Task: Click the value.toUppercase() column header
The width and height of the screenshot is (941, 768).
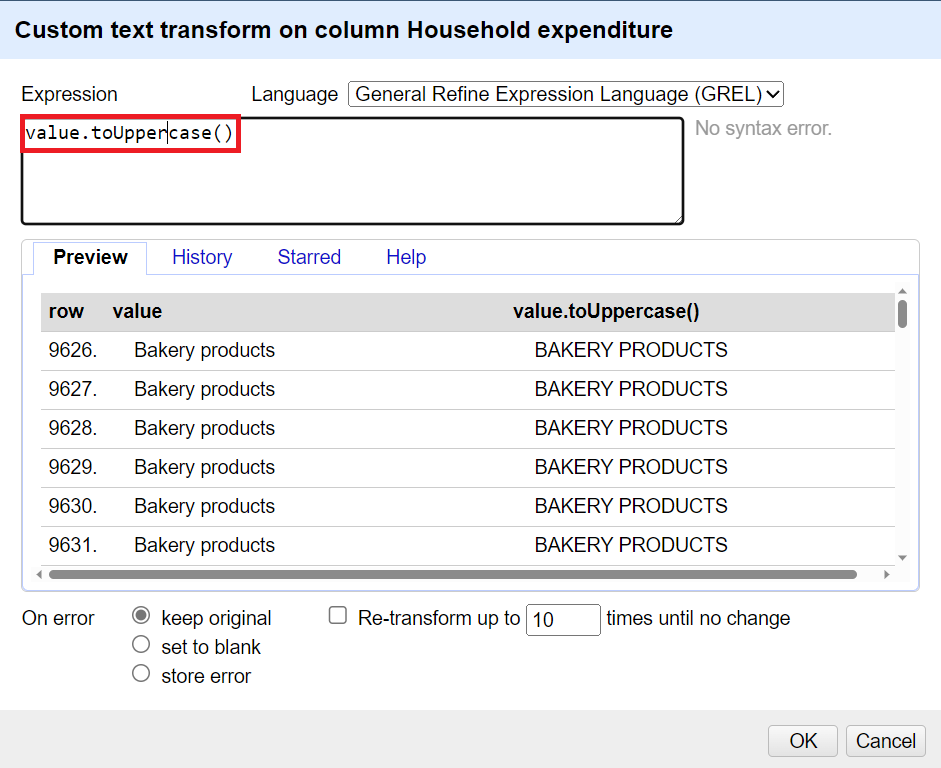Action: click(609, 311)
